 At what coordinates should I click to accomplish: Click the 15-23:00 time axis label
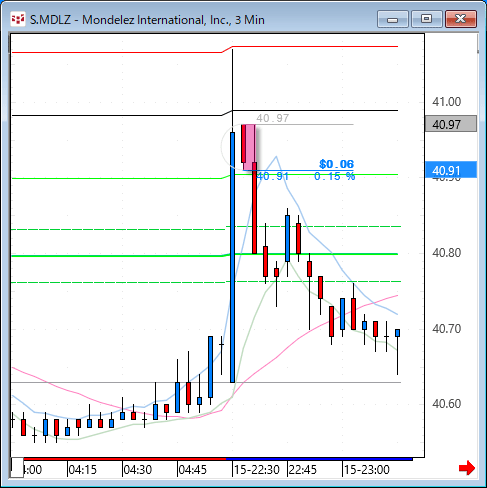pyautogui.click(x=367, y=470)
